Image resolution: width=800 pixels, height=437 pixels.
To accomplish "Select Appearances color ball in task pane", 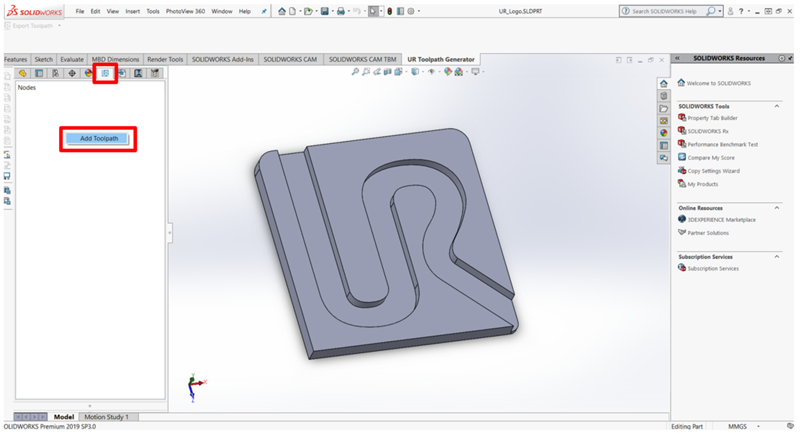I will coord(663,132).
